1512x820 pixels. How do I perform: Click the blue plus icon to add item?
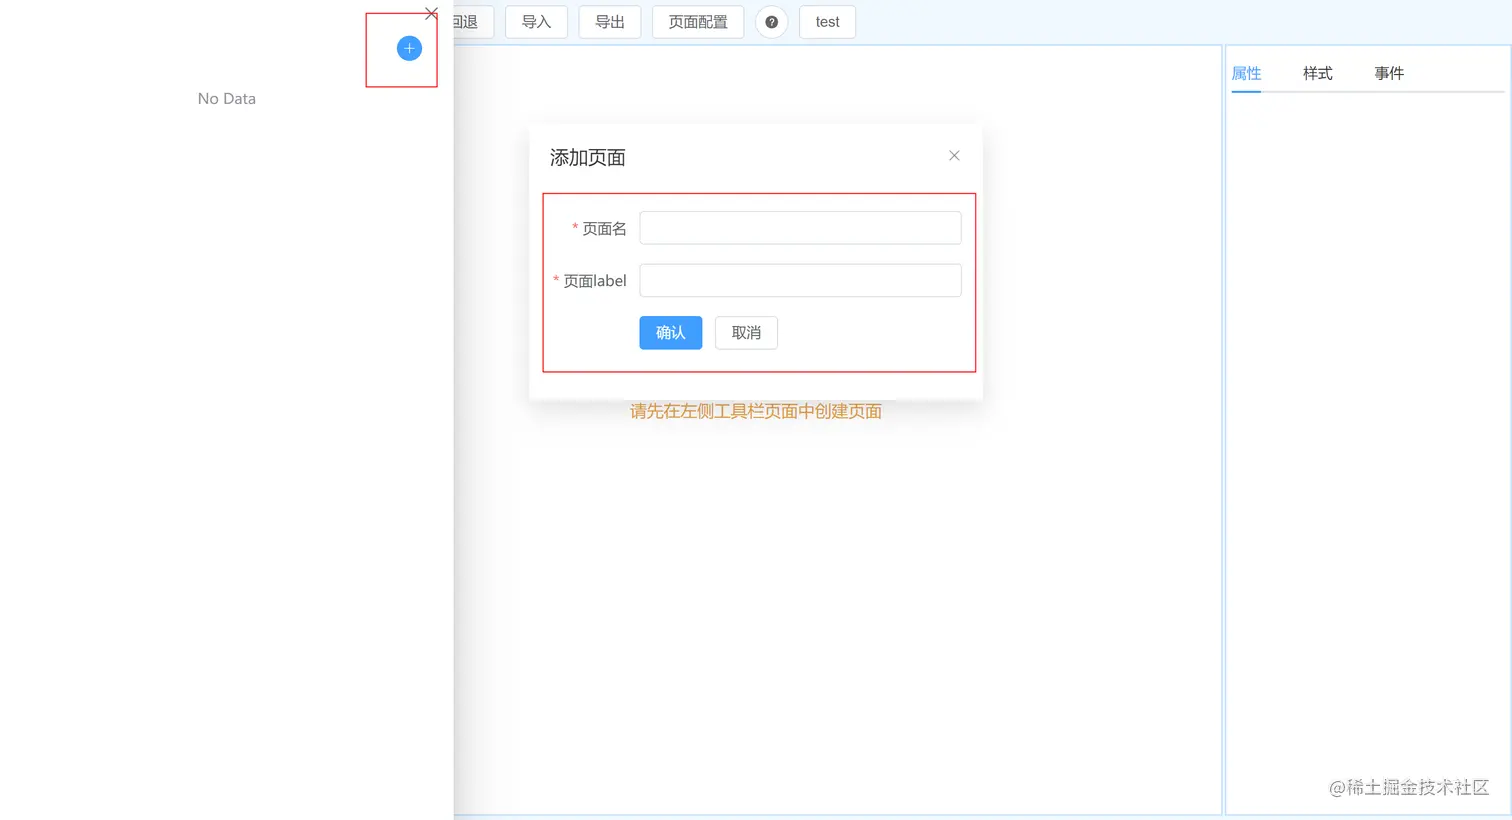click(408, 48)
